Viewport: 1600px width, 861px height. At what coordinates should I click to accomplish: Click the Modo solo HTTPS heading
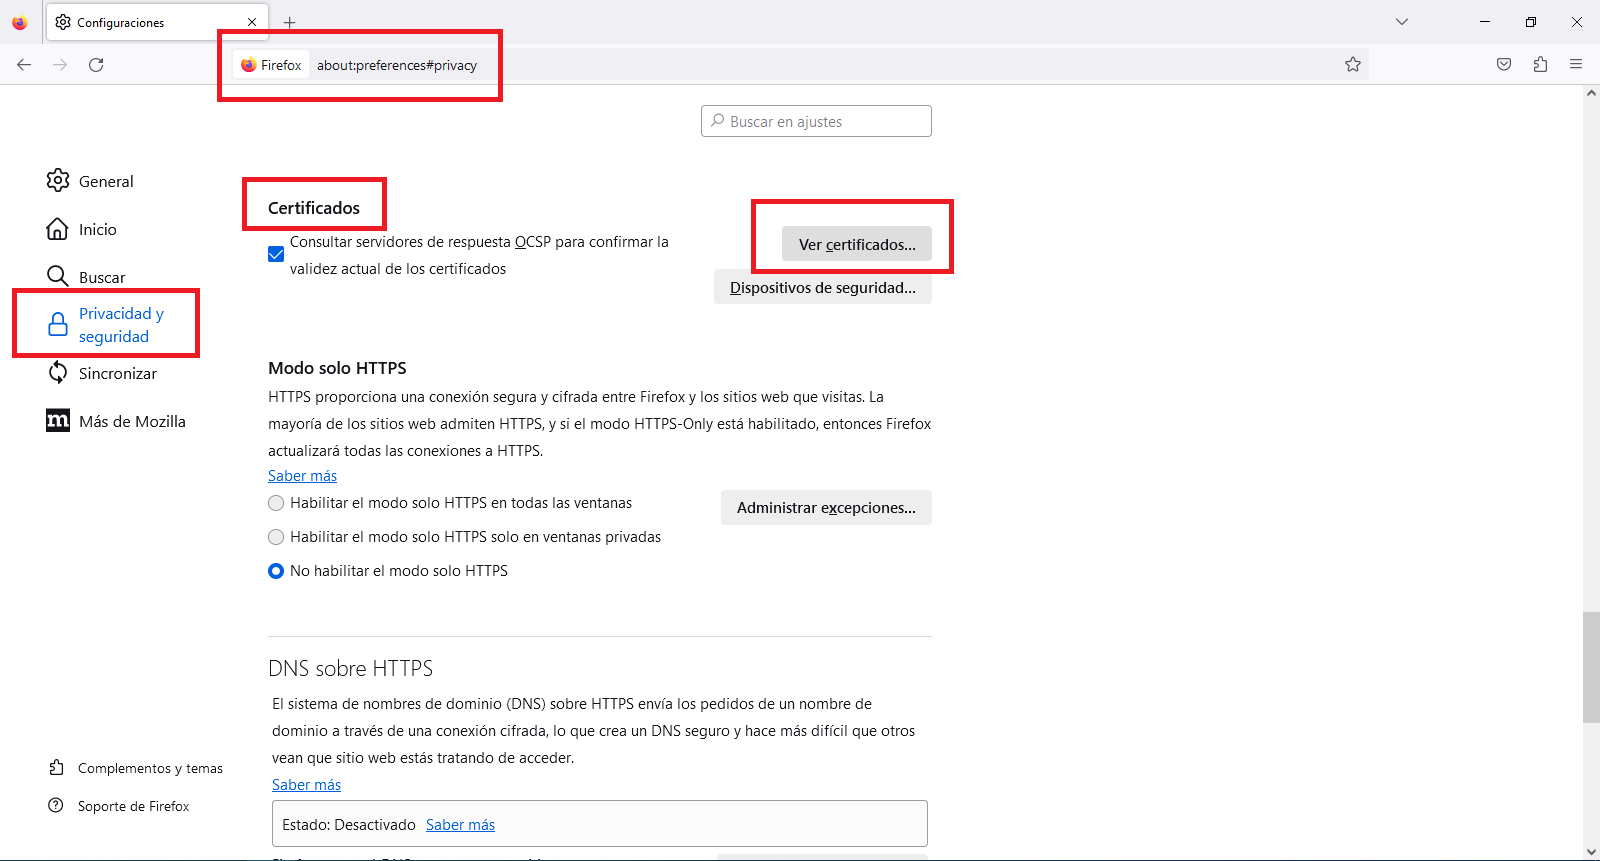coord(337,368)
